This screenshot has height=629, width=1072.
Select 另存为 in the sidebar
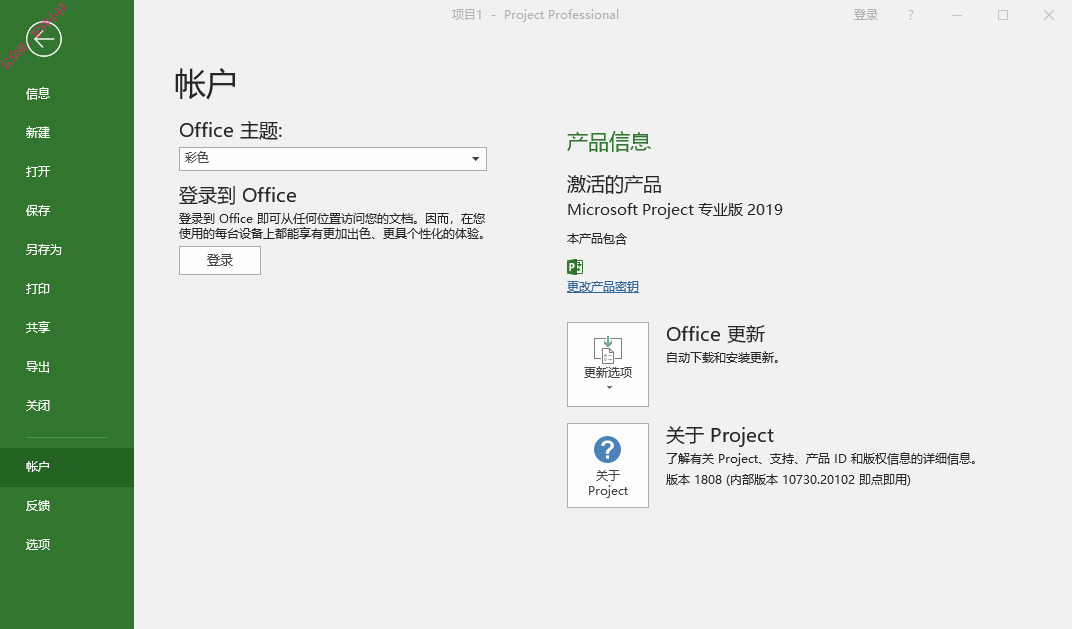pyautogui.click(x=67, y=250)
